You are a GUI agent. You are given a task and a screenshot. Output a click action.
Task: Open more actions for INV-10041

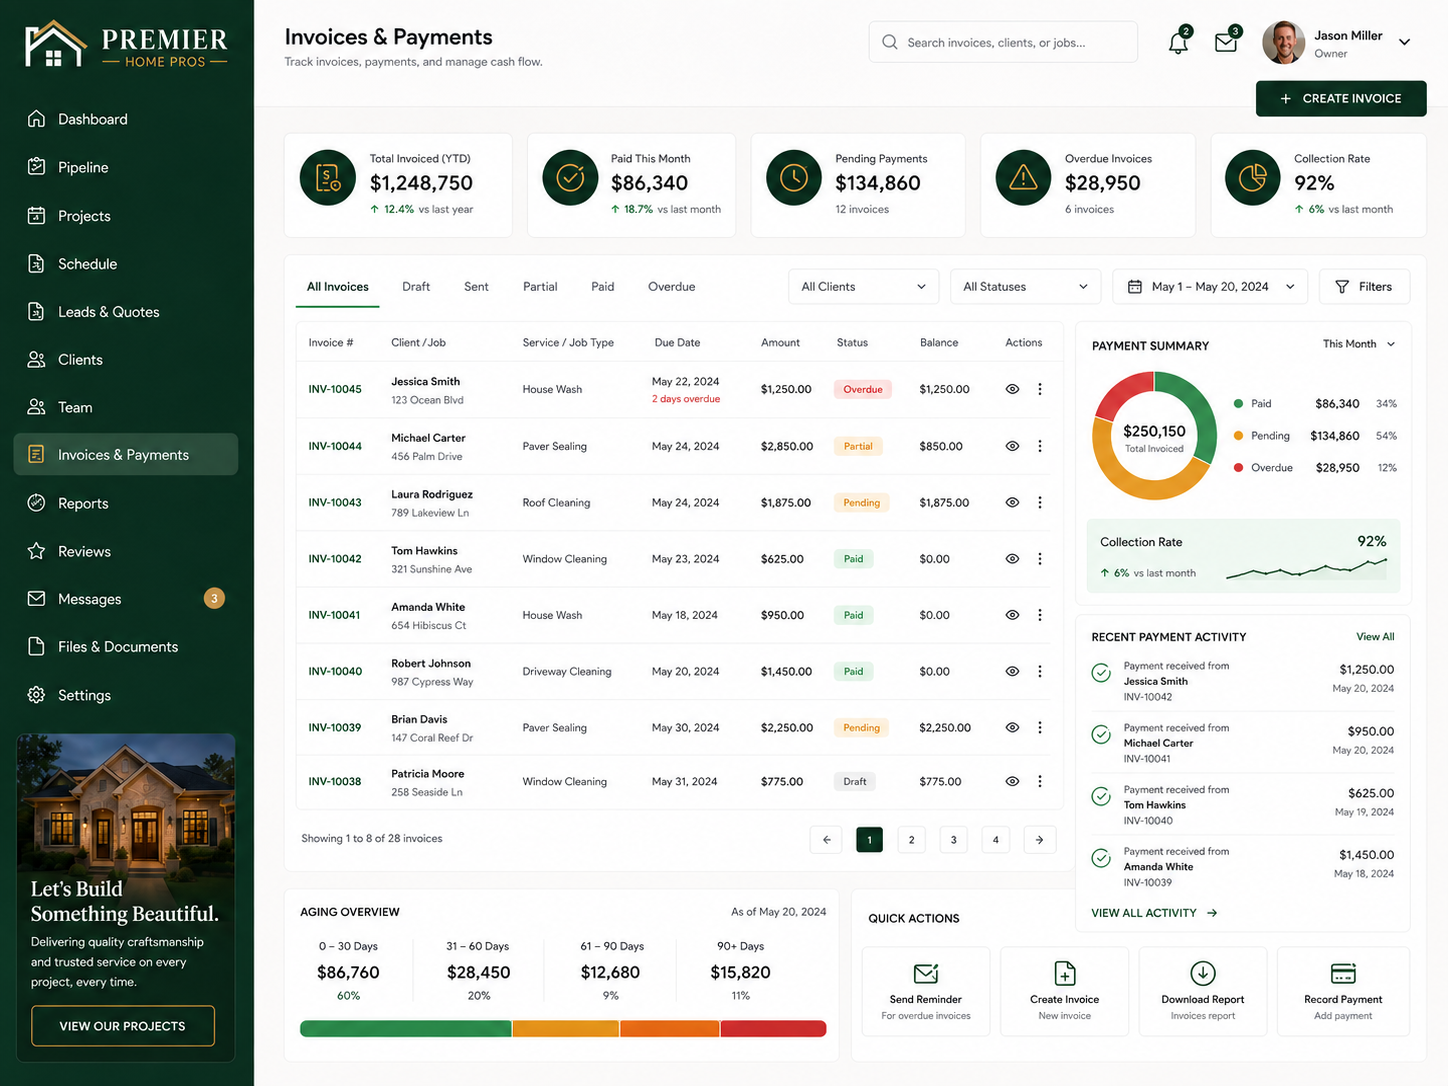click(1040, 615)
